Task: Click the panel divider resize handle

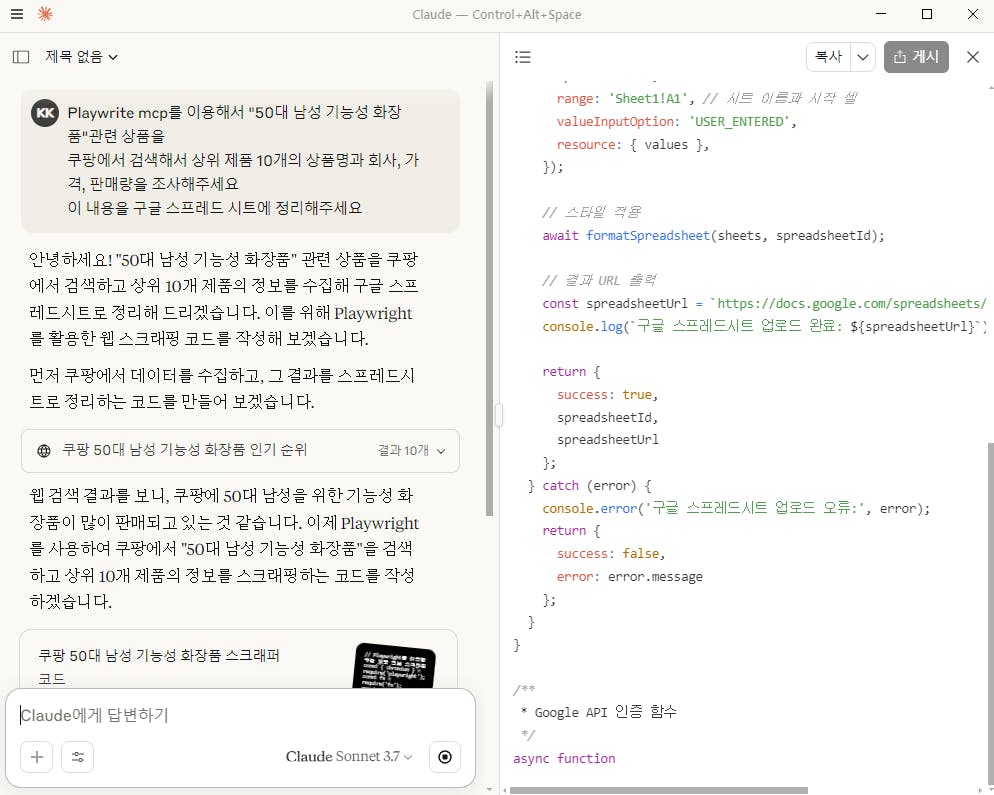Action: pyautogui.click(x=499, y=415)
